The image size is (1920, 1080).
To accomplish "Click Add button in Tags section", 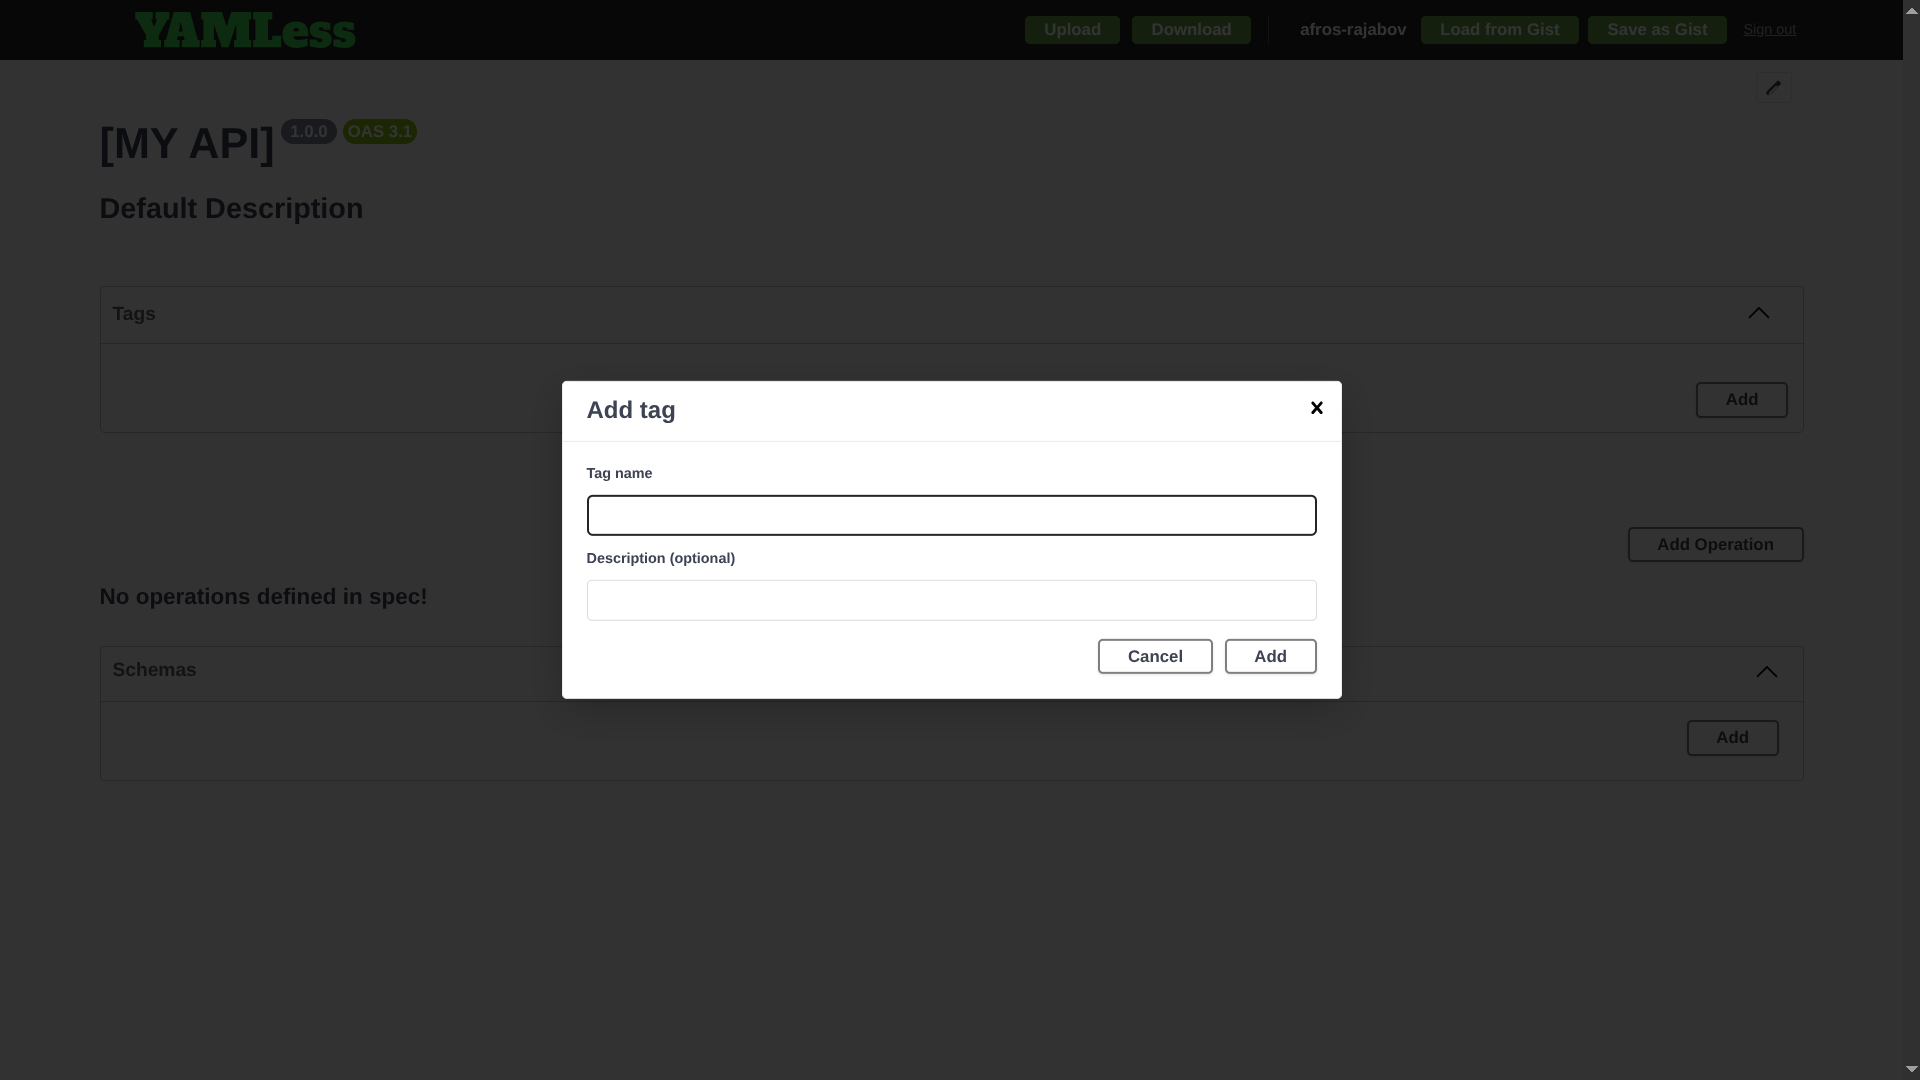I will point(1741,400).
